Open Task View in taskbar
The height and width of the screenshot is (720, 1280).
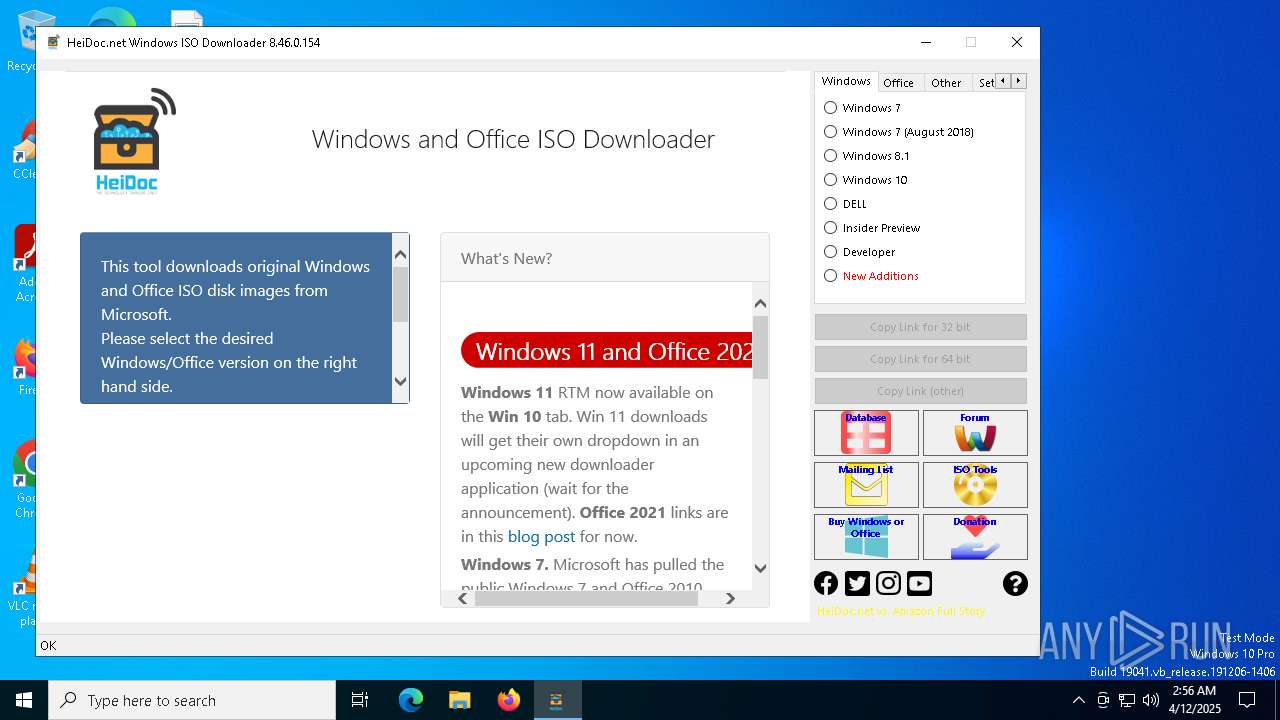pyautogui.click(x=360, y=700)
